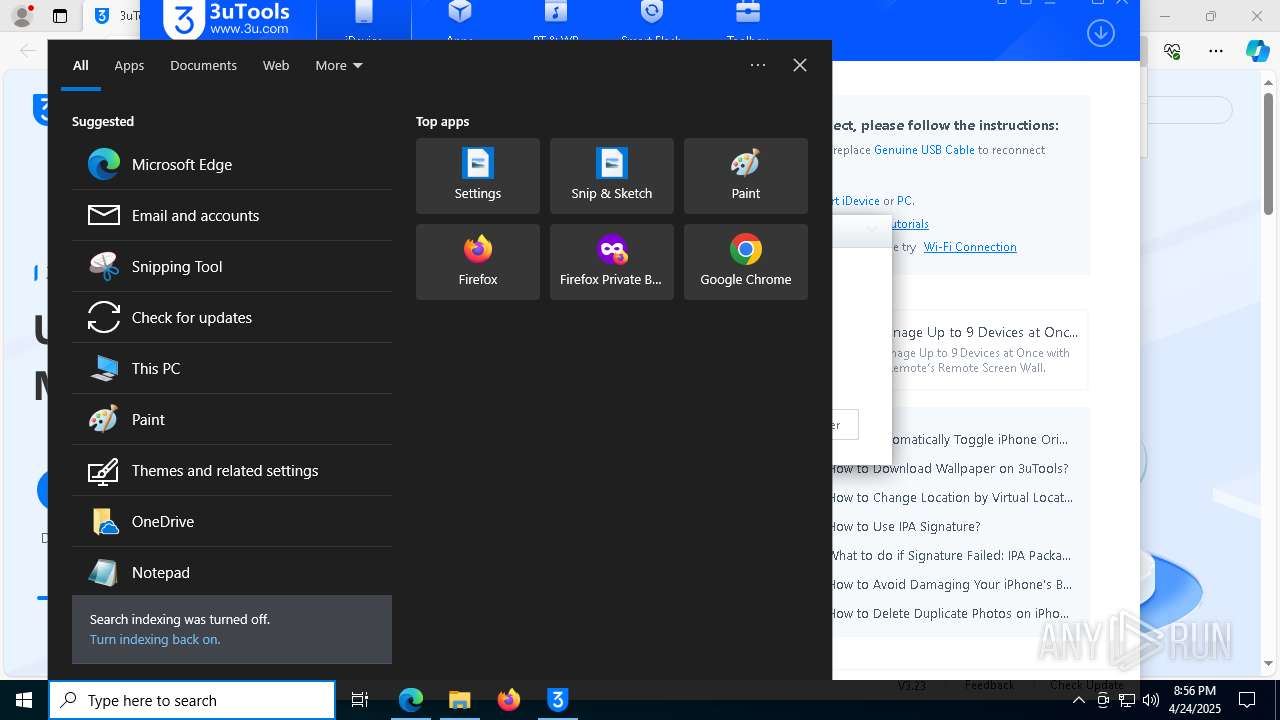Screen dimensions: 1280x720
Task: Open Email and accounts suggestion
Action: click(232, 215)
